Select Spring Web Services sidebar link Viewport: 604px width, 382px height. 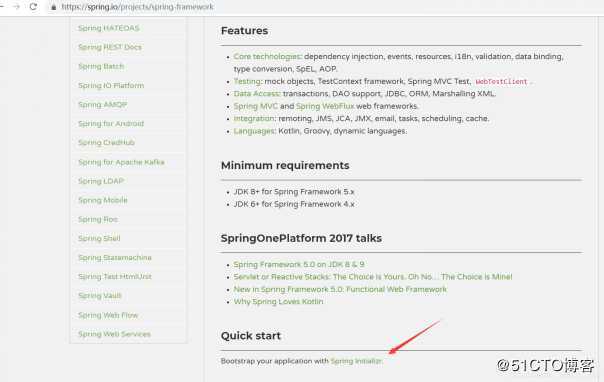114,334
